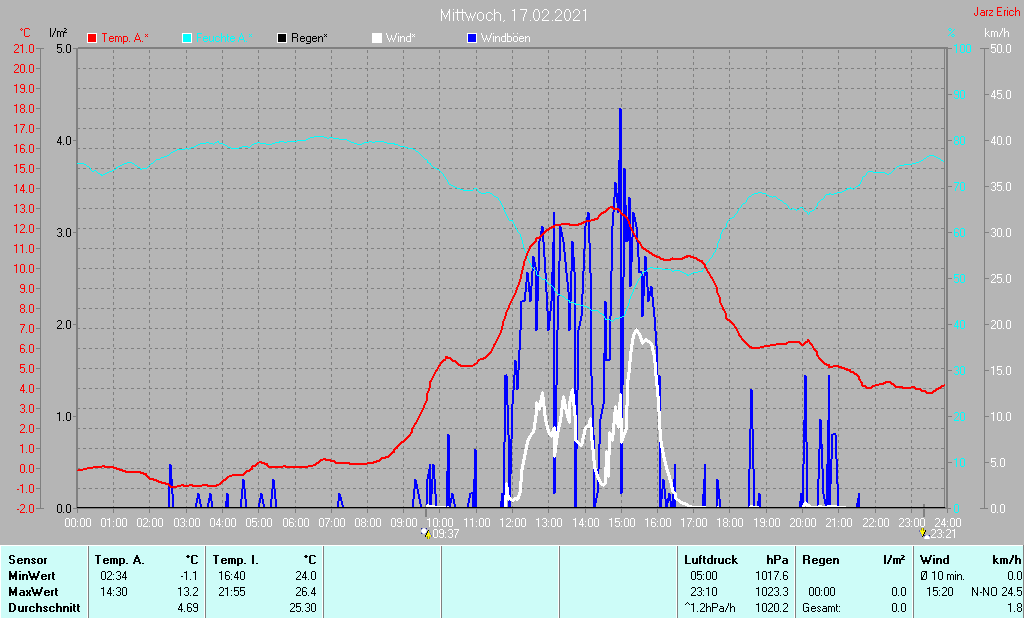This screenshot has height=618, width=1024.
Task: Click the '24:00' x-axis time label
Action: (x=948, y=523)
